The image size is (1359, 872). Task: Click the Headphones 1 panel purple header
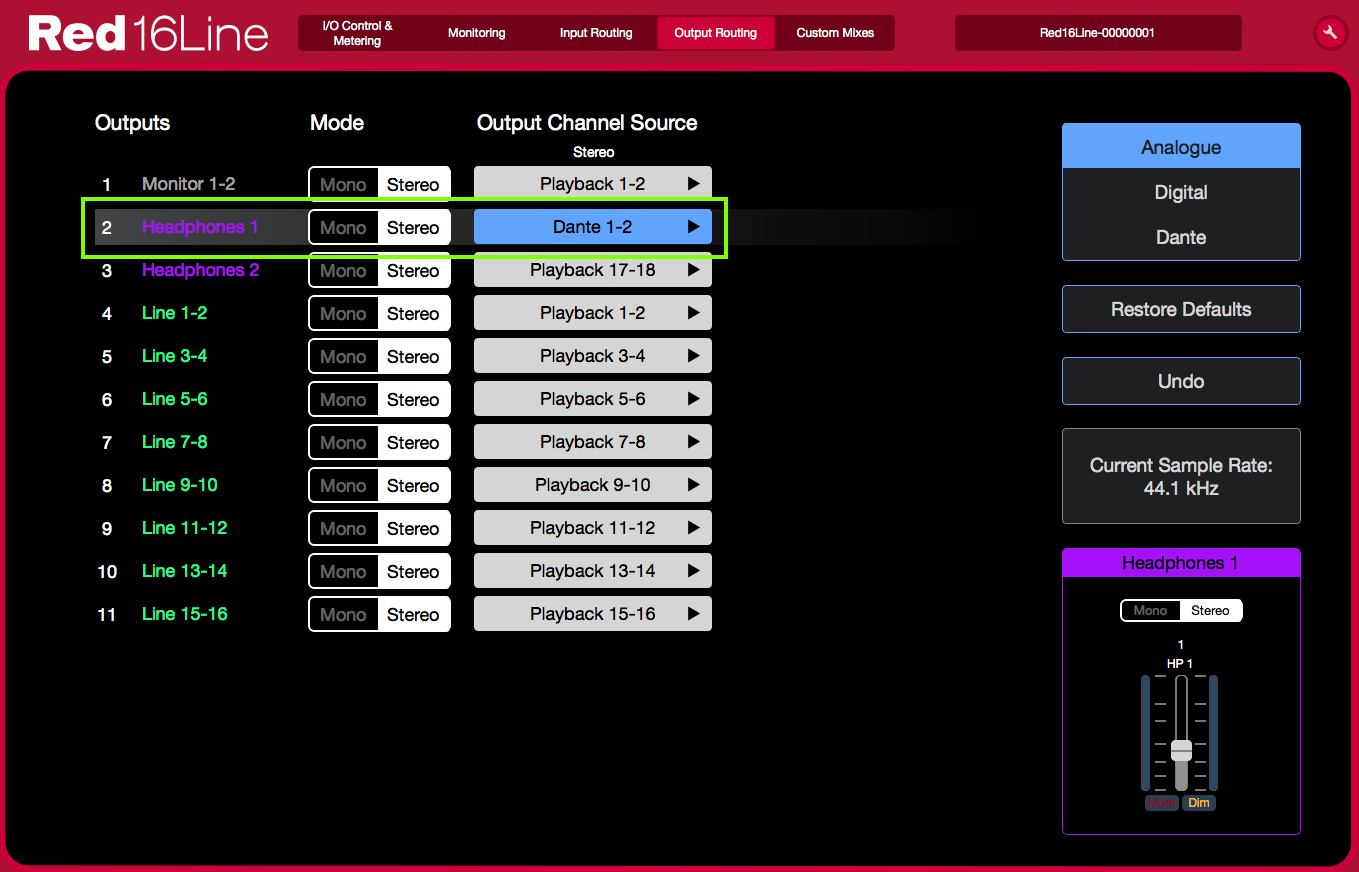1181,563
